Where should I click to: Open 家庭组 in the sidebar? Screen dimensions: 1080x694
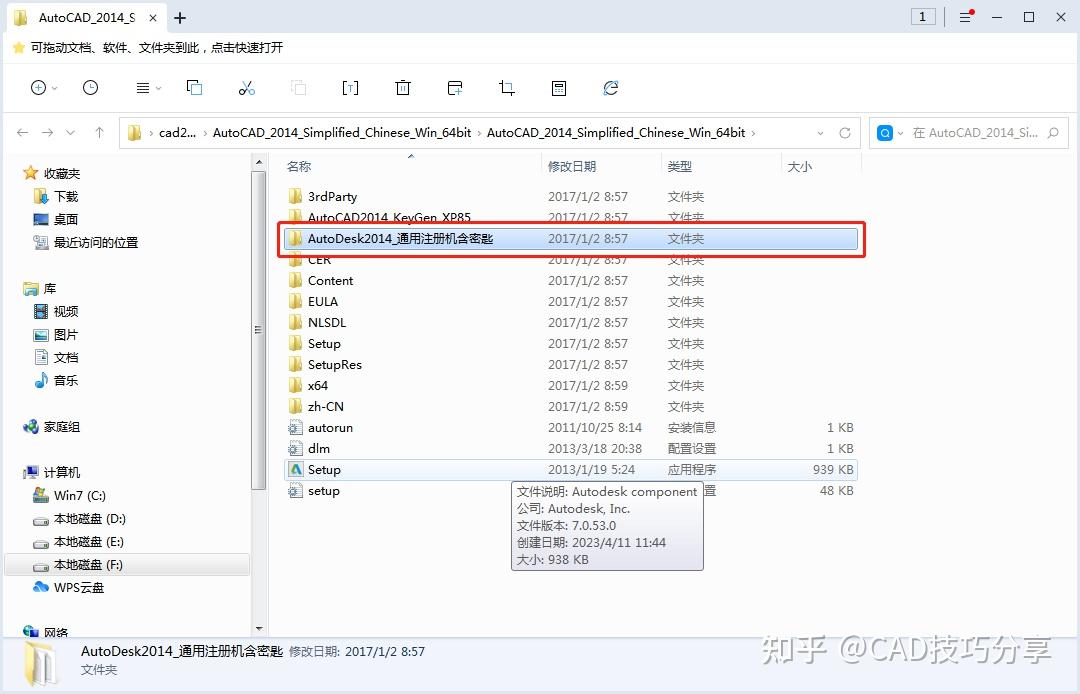click(x=52, y=427)
